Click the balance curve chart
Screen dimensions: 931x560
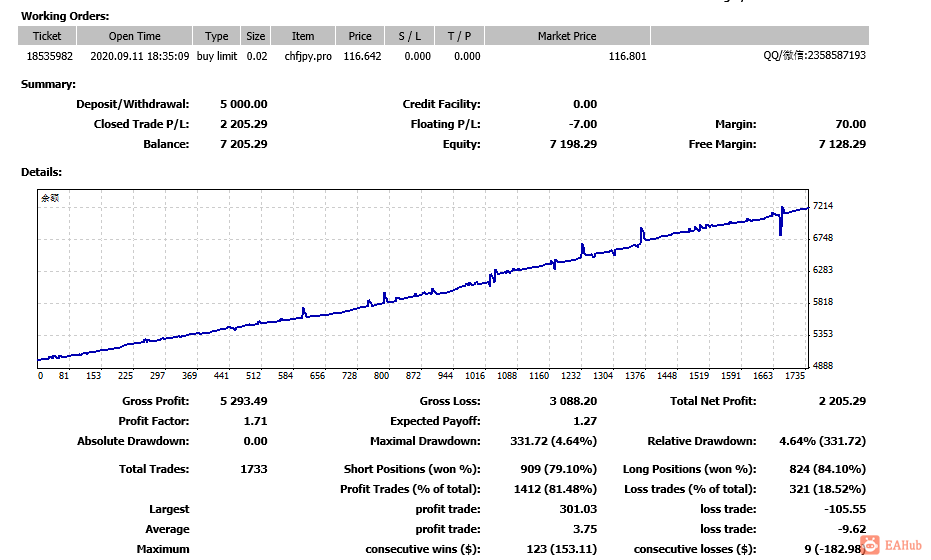pos(423,279)
